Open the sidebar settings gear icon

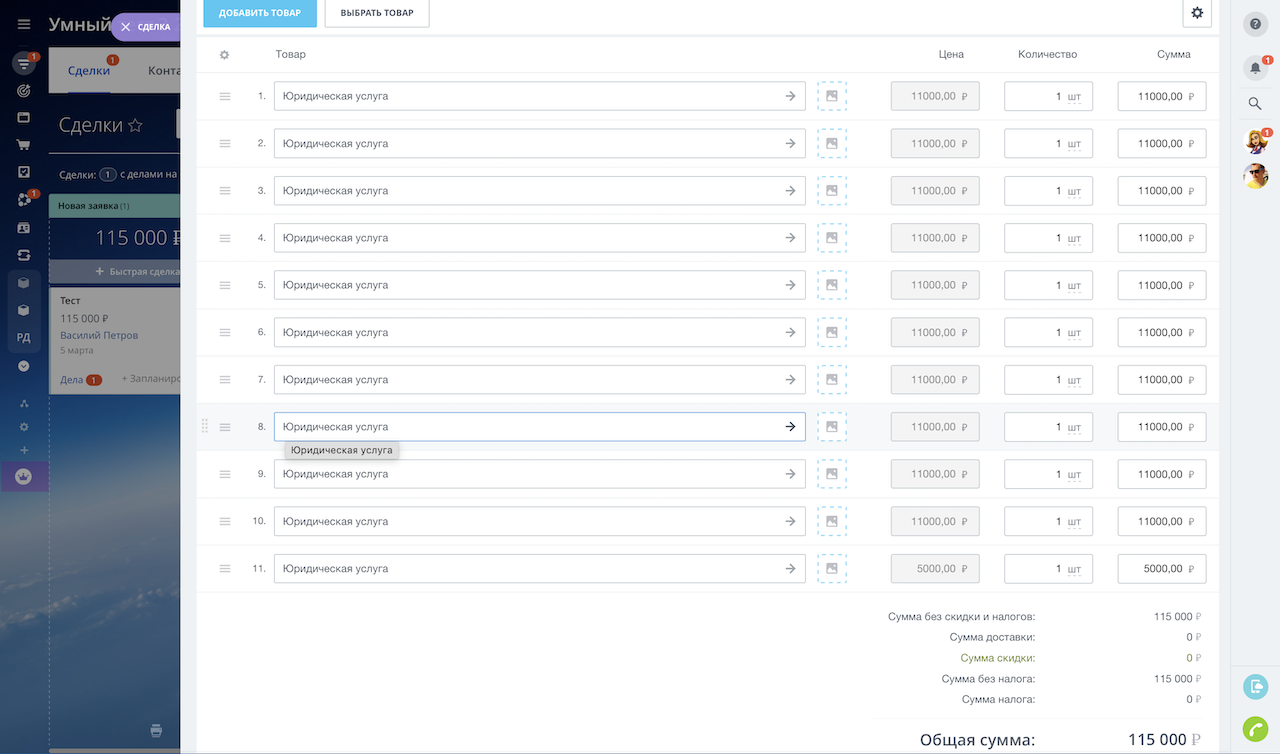24,427
